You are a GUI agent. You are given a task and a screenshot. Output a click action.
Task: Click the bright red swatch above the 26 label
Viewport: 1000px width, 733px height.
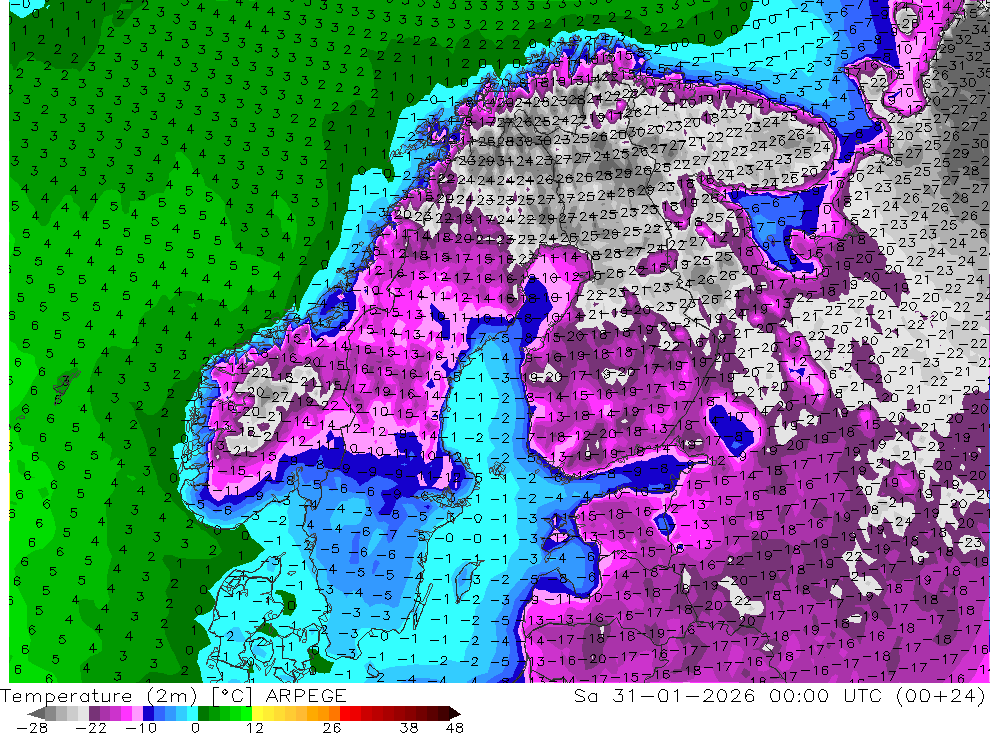tap(345, 713)
